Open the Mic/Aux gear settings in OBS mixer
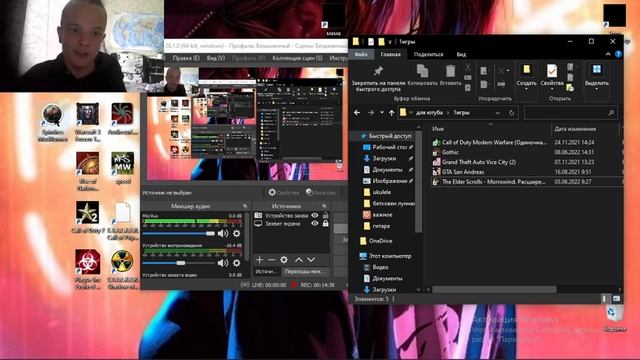 point(236,233)
